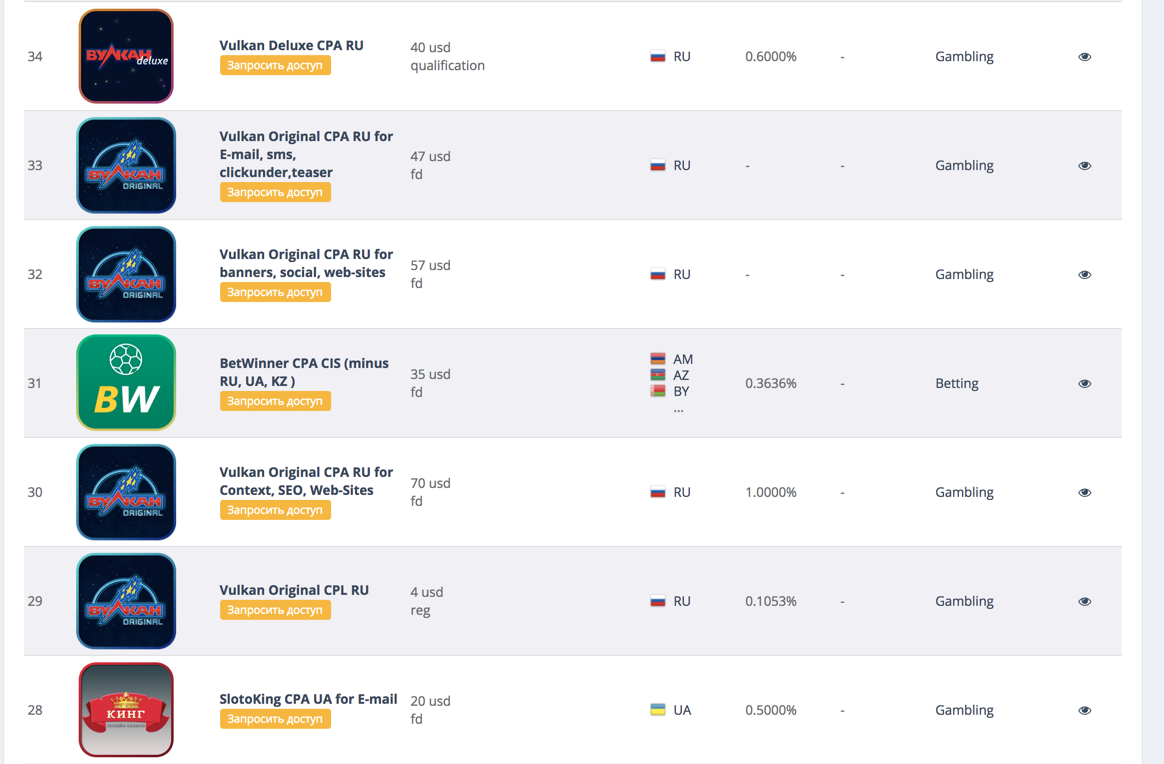Request access to Vulkan Original CPL RU
The width and height of the screenshot is (1164, 764).
pos(275,610)
